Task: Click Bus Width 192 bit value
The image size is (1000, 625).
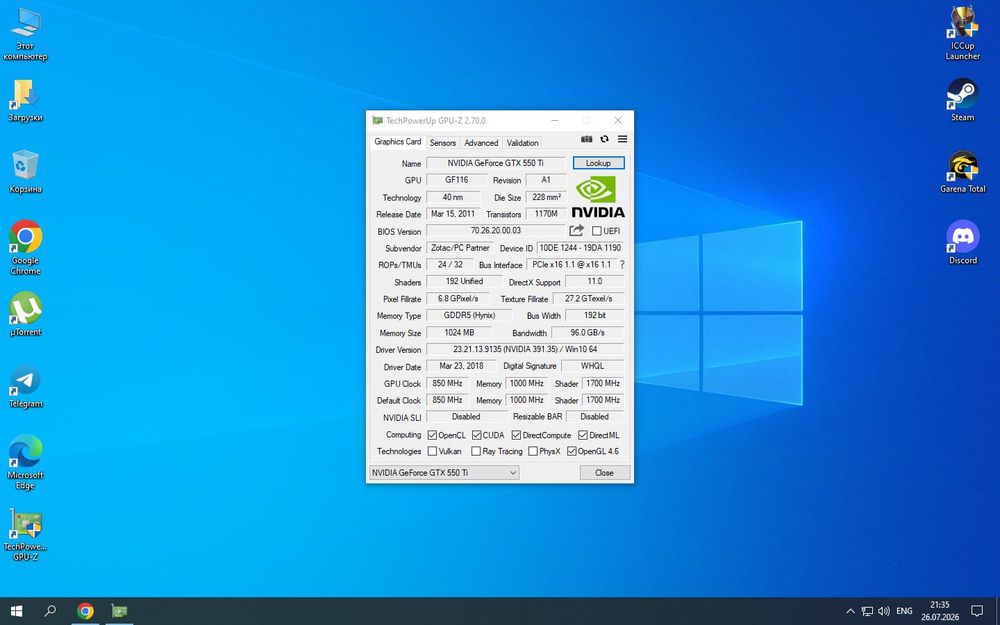Action: click(x=594, y=315)
